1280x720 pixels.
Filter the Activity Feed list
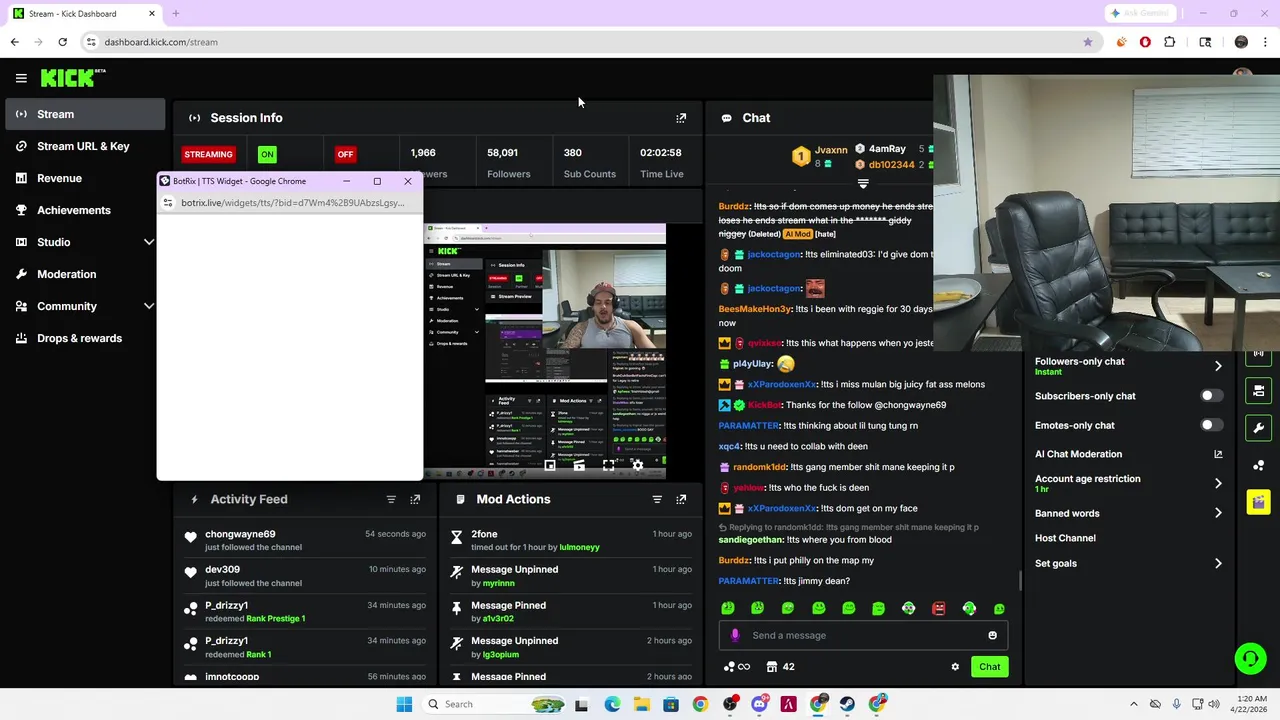pyautogui.click(x=391, y=499)
